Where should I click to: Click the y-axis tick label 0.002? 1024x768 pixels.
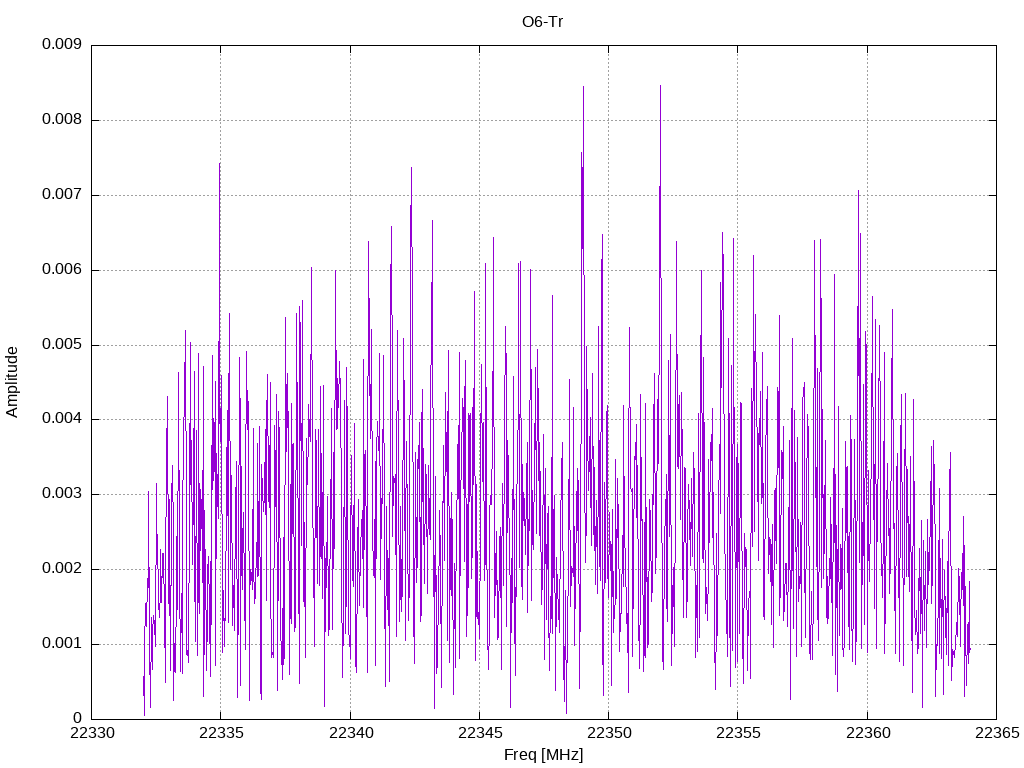coord(62,569)
